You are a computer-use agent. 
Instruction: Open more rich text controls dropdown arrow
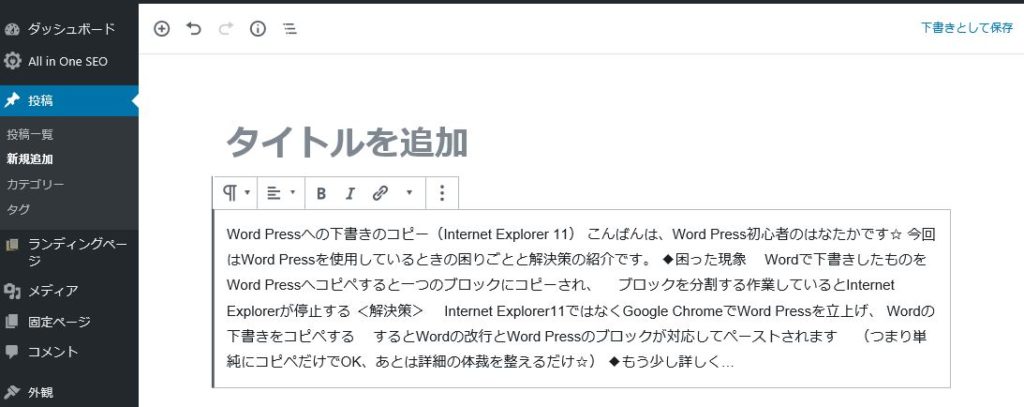[409, 193]
